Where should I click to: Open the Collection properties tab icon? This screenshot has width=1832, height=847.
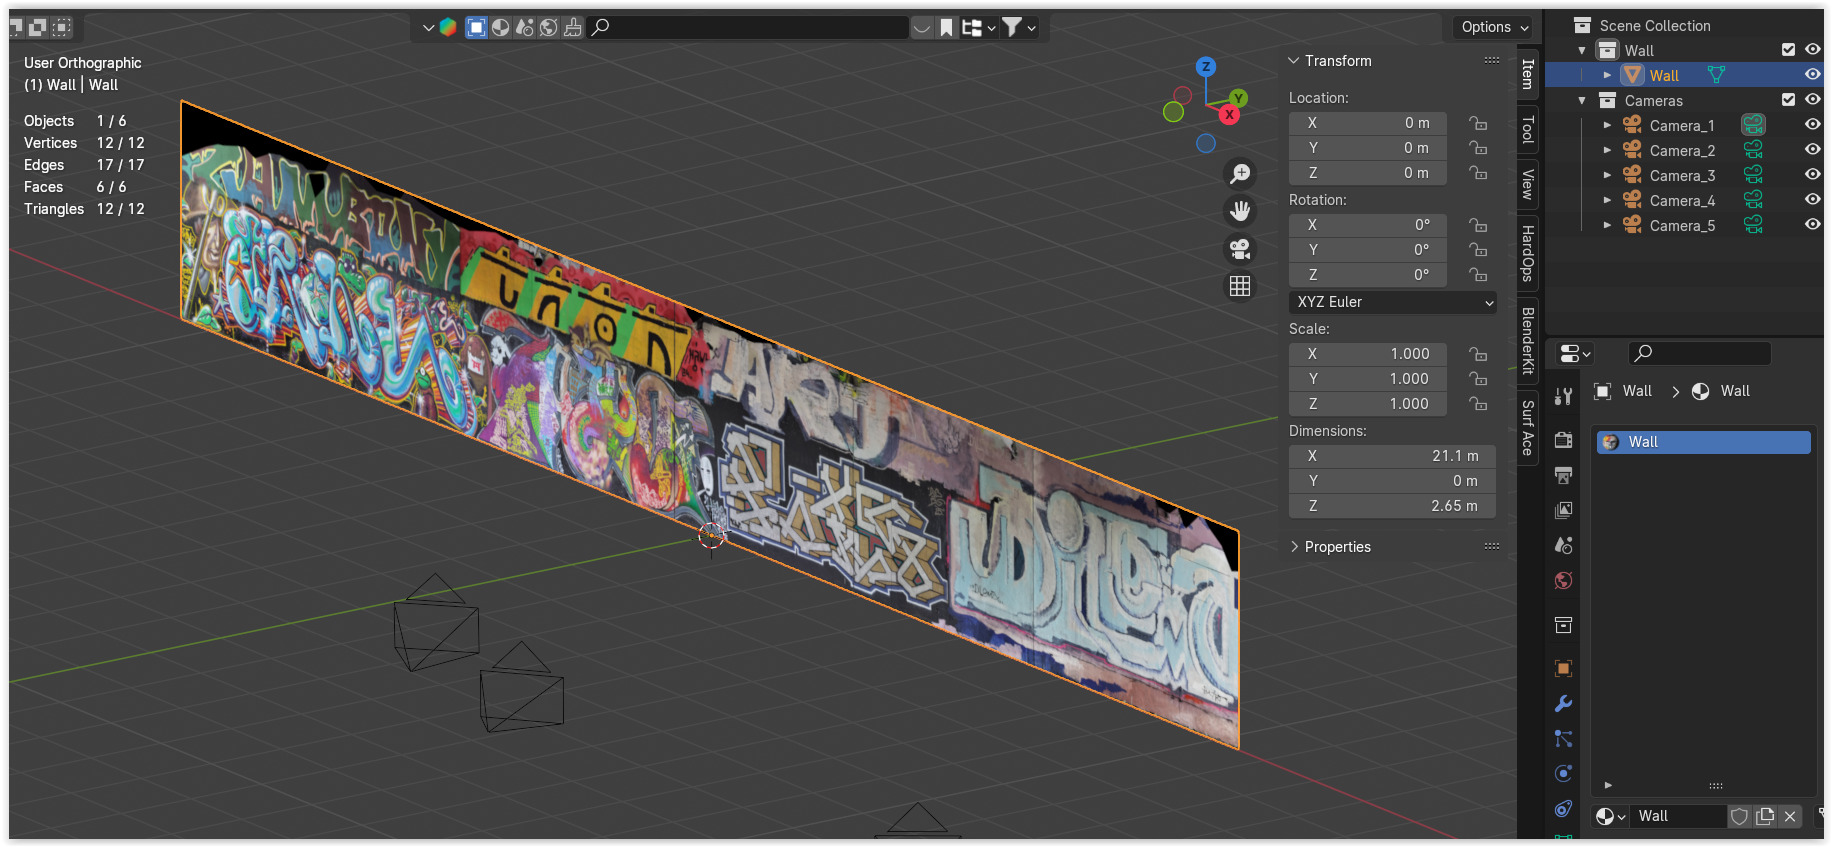tap(1564, 625)
